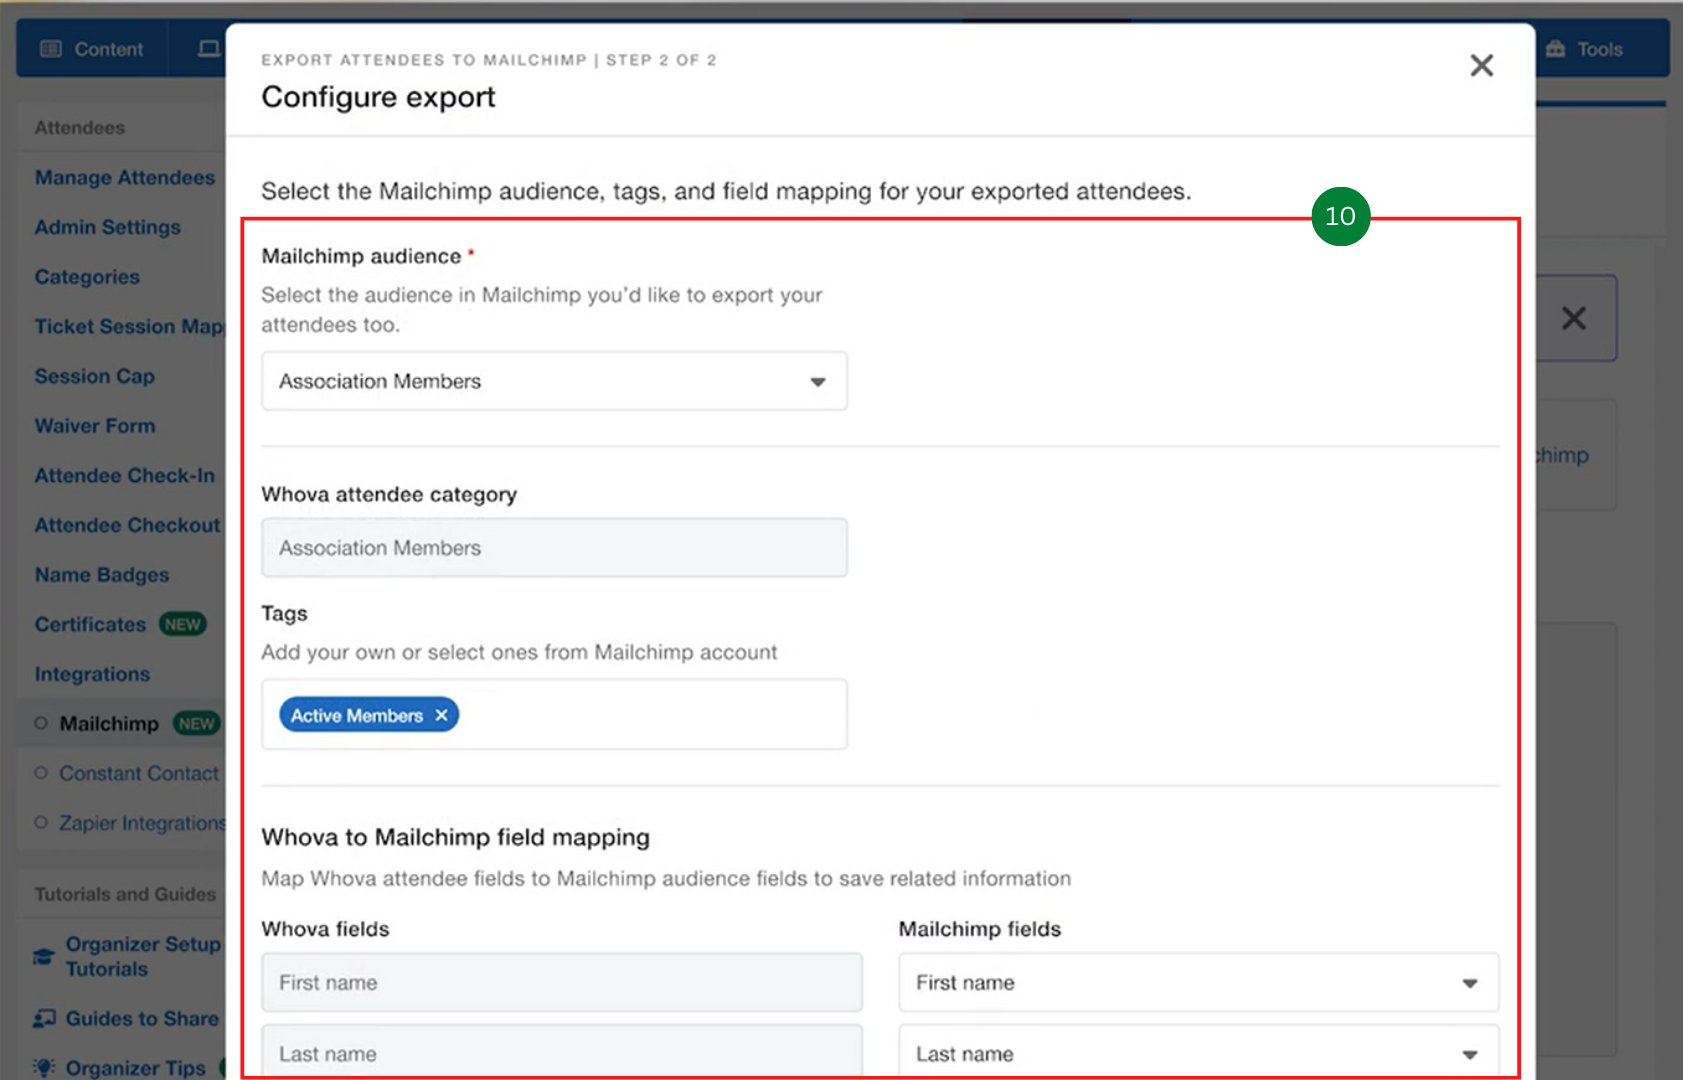Open Admin Settings in the sidebar

pos(108,227)
